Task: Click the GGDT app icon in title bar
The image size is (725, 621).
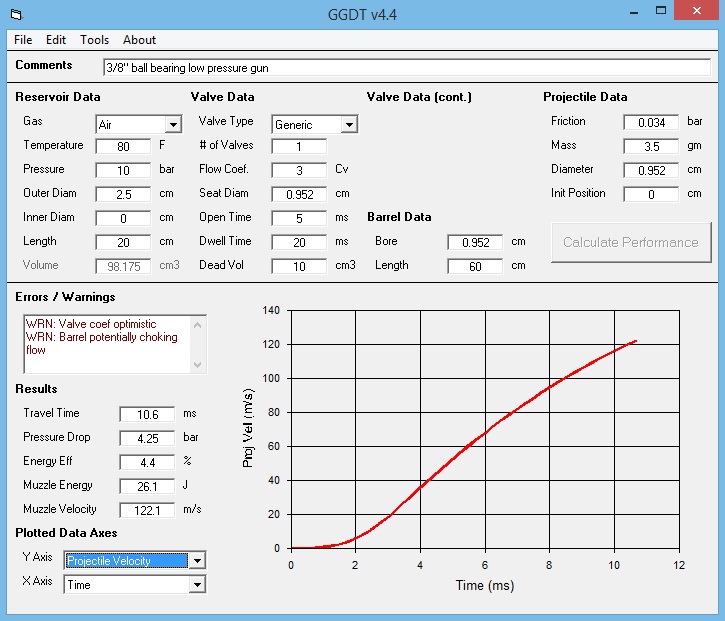Action: (14, 14)
